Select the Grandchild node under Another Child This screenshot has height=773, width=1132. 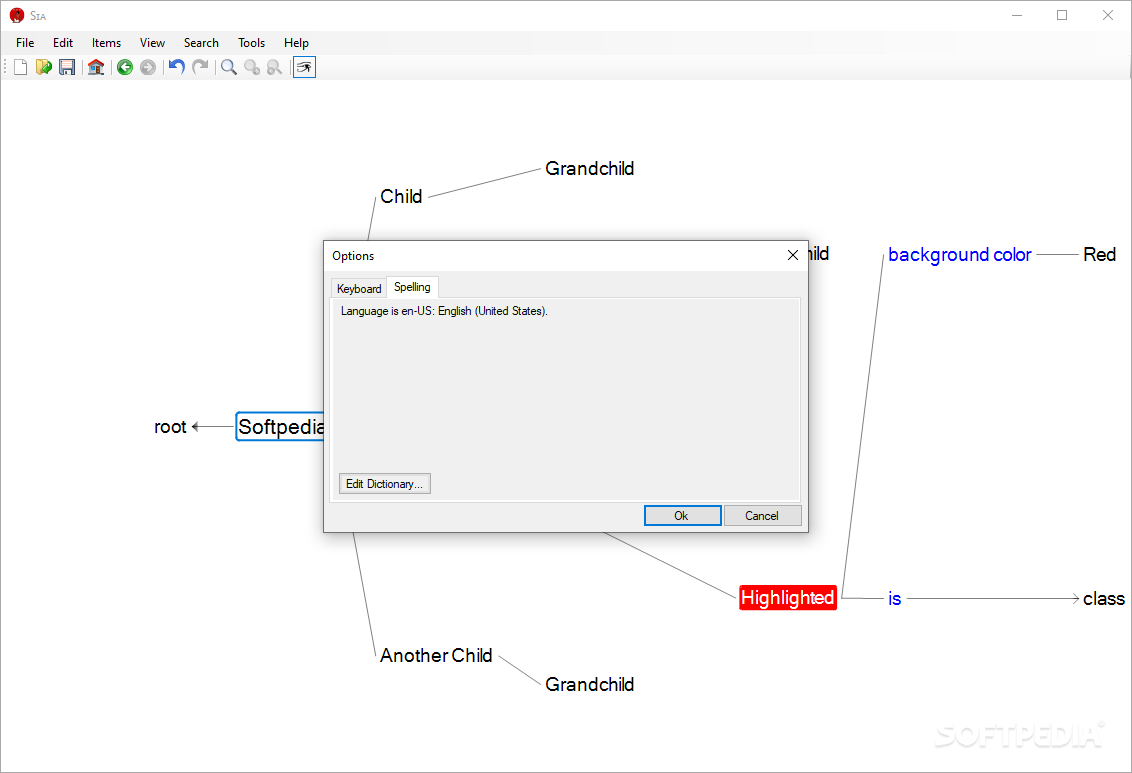(x=589, y=684)
